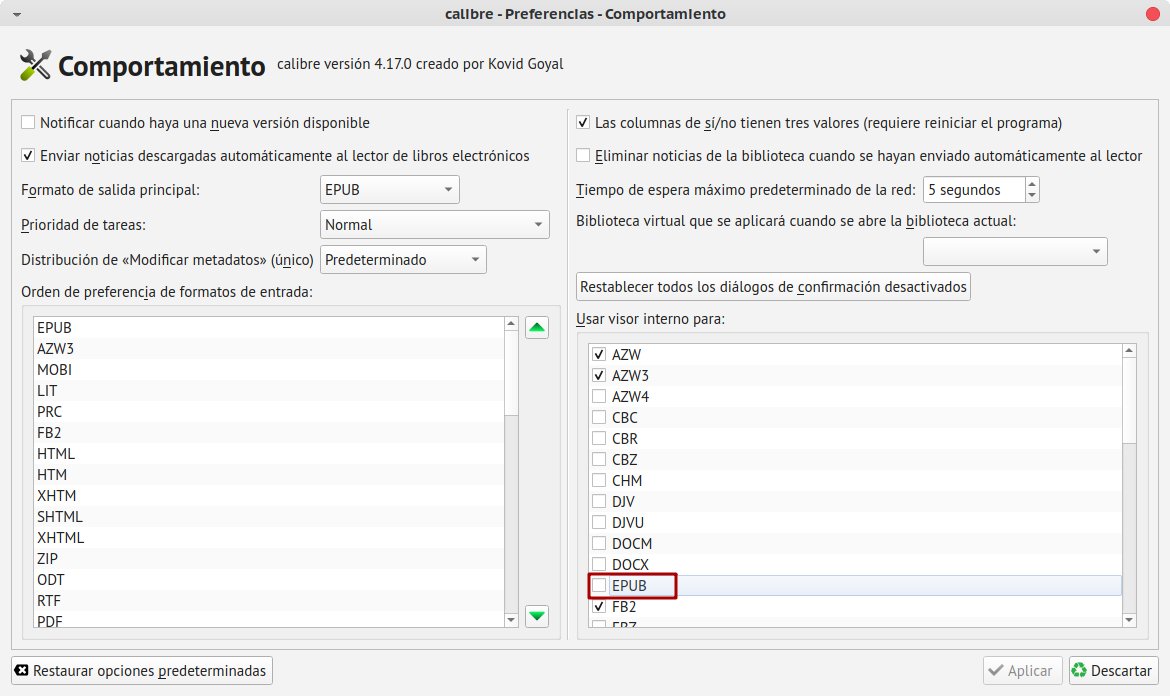Uncheck AZW3 in the internal viewer list
Viewport: 1170px width, 696px height.
point(599,375)
